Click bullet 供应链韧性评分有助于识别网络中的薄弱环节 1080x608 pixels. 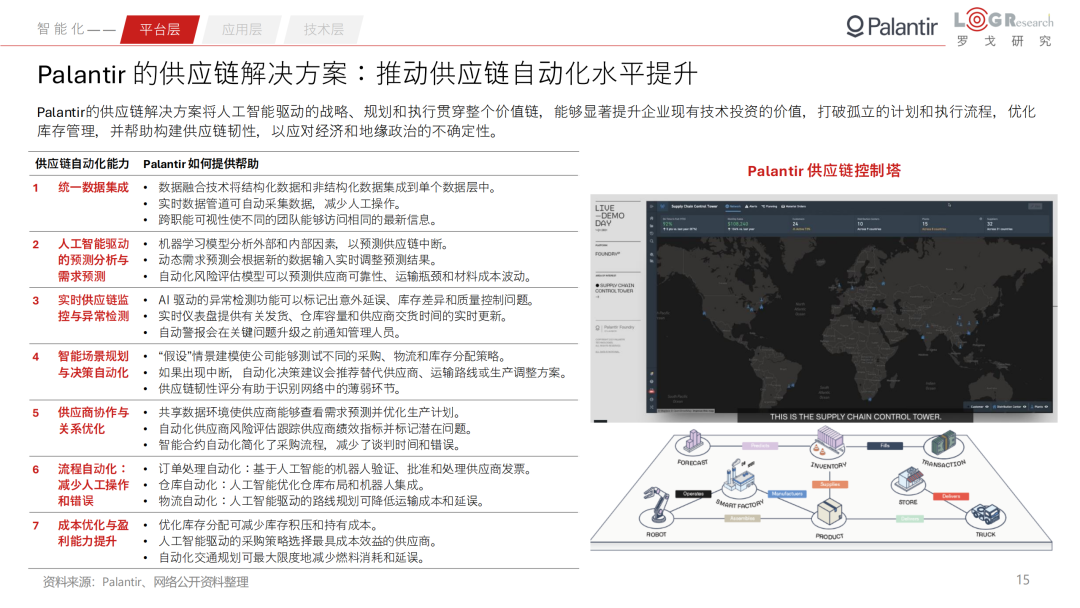click(280, 389)
